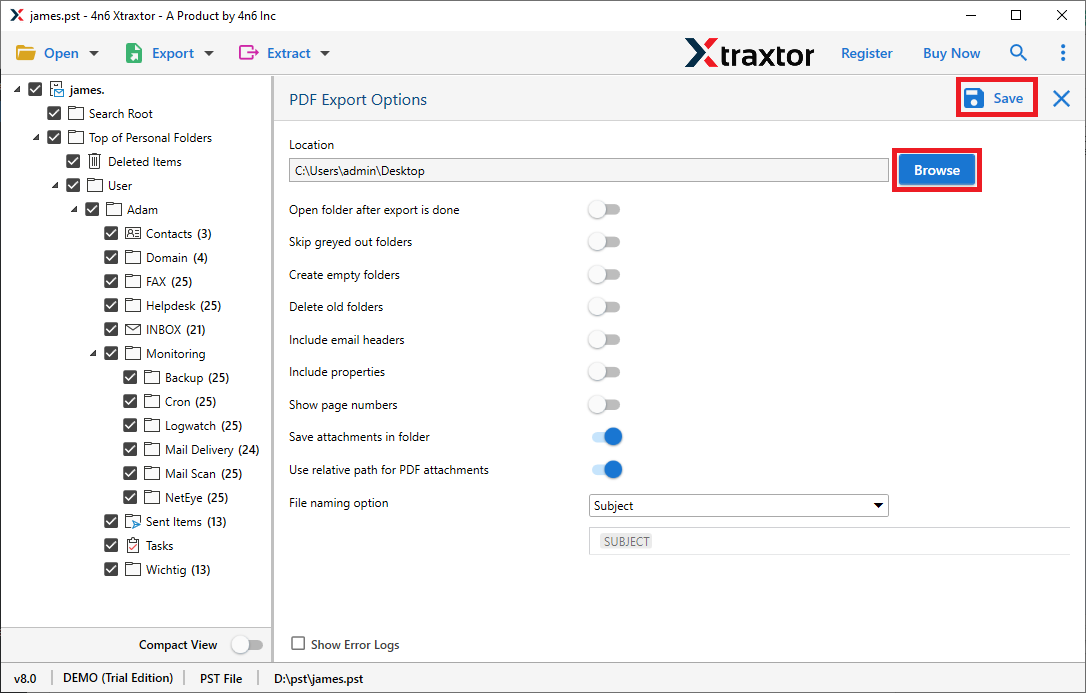Click the Deleted Items trash icon
Screen dimensions: 1086x693
pos(95,162)
